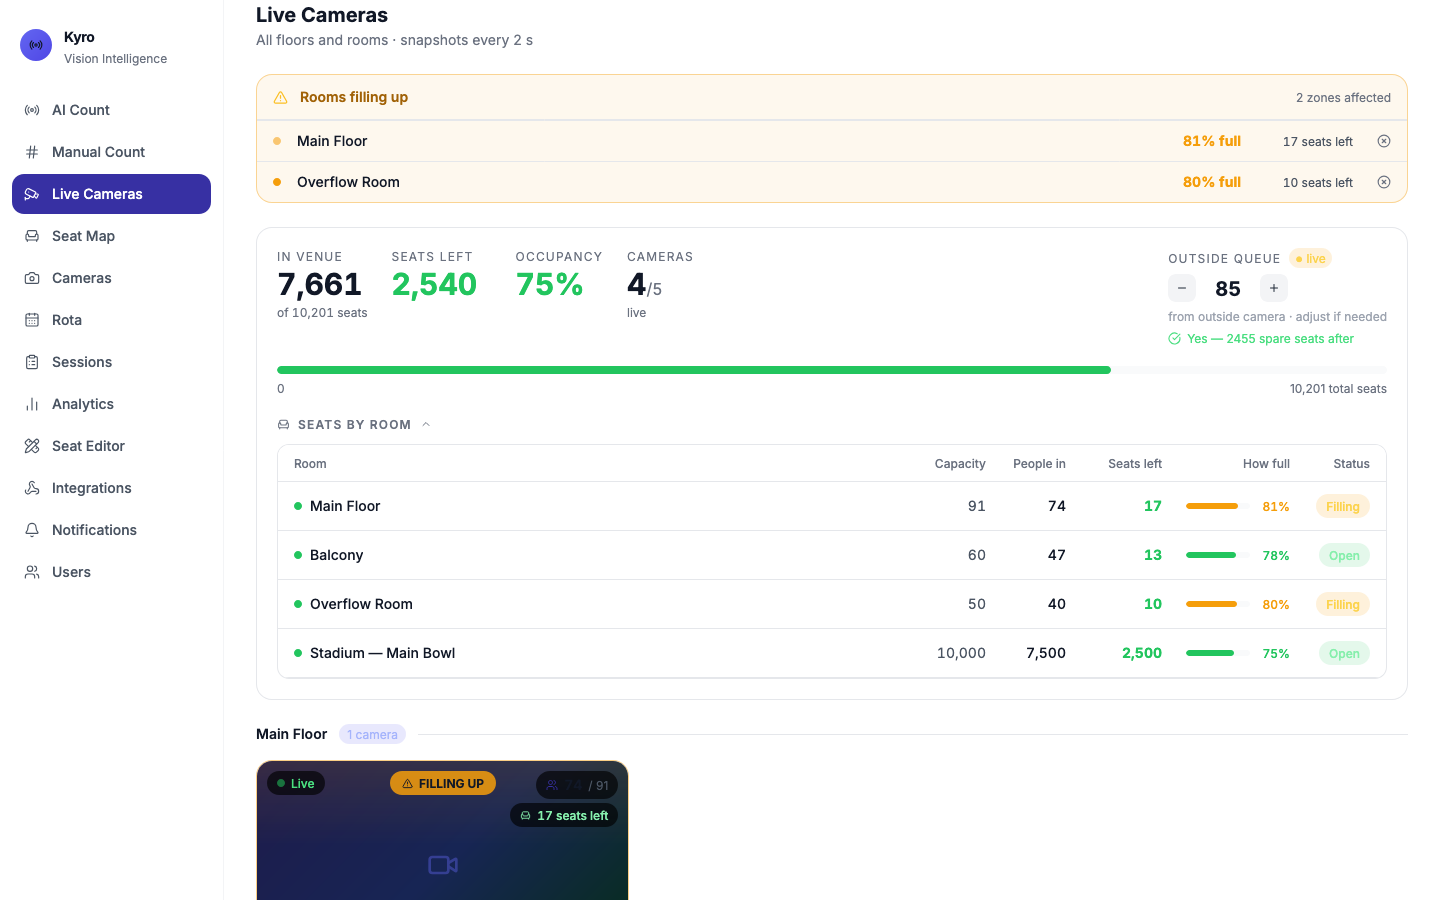Open Manual Count page
This screenshot has height=900, width=1440.
111,152
